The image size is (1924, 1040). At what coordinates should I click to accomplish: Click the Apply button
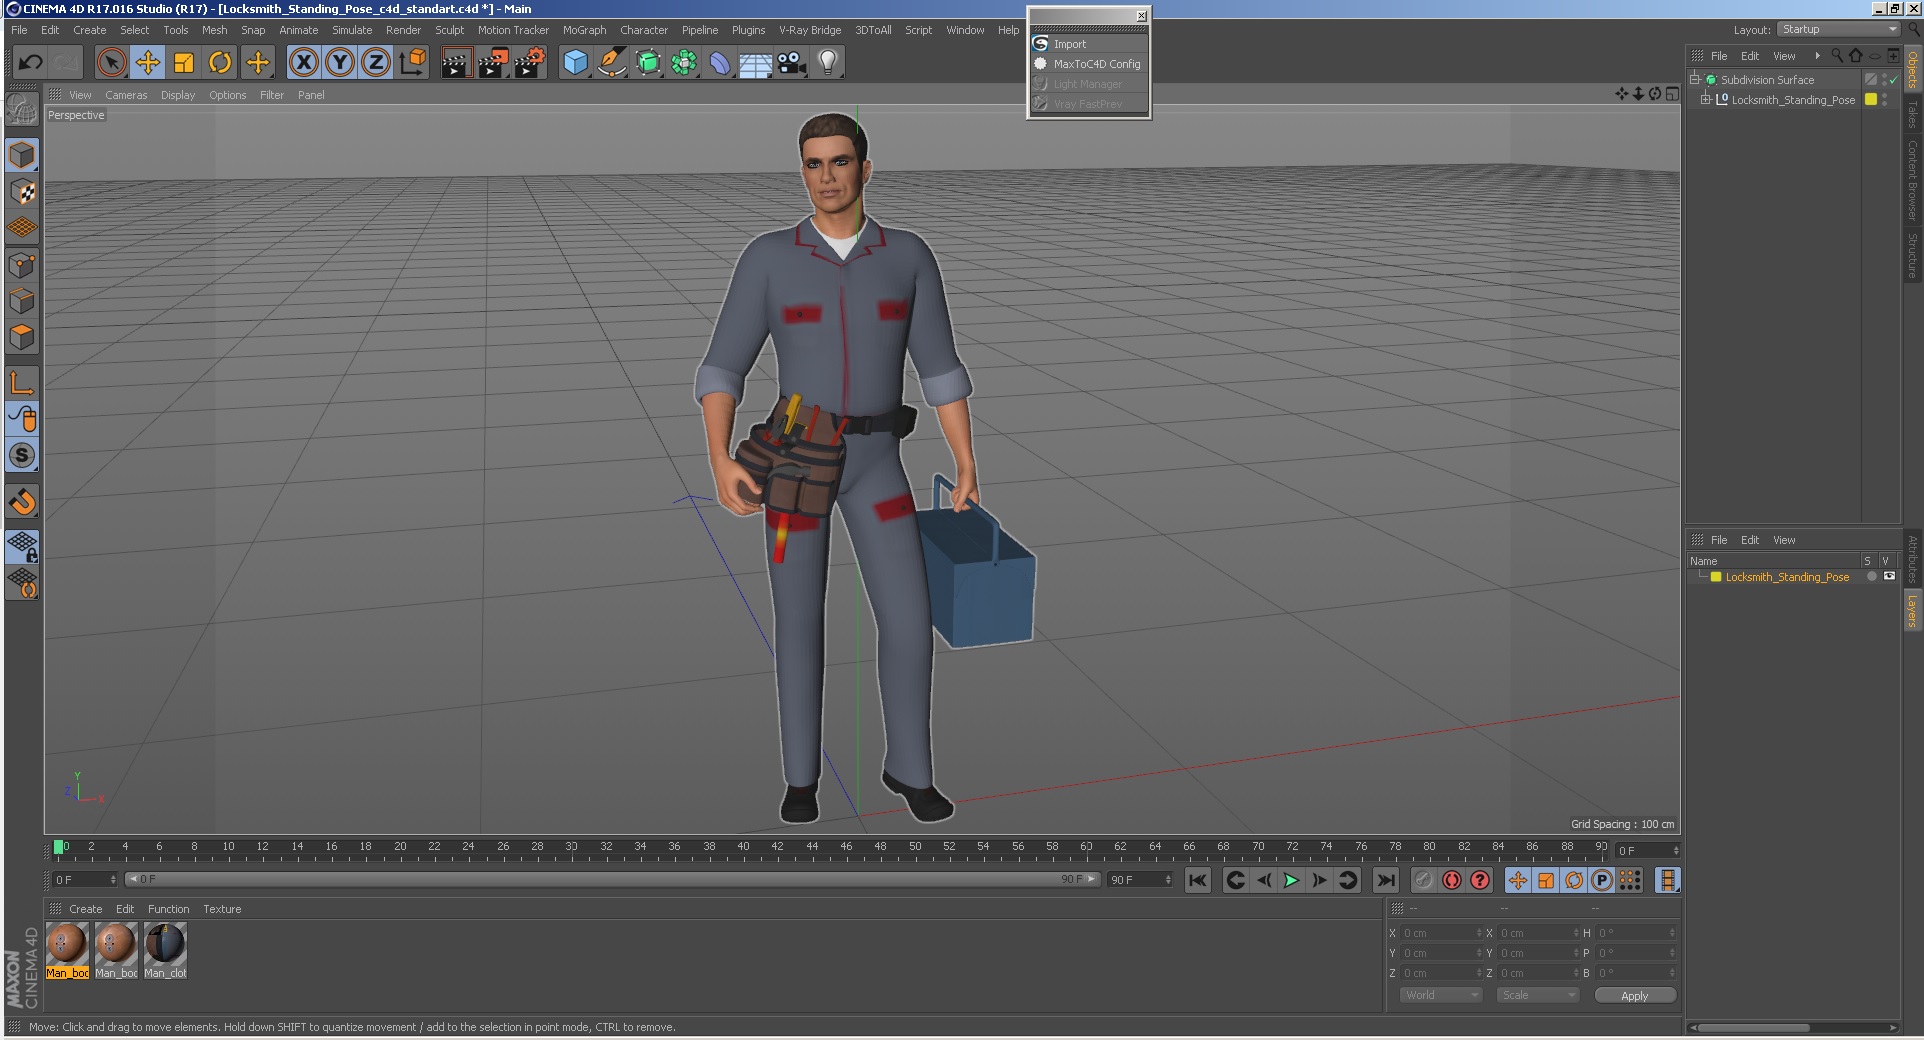[1634, 995]
